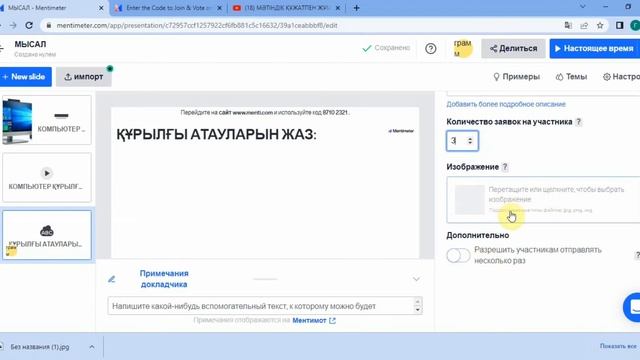The height and width of the screenshot is (360, 640).
Task: Click the address bar URL
Action: pyautogui.click(x=197, y=25)
